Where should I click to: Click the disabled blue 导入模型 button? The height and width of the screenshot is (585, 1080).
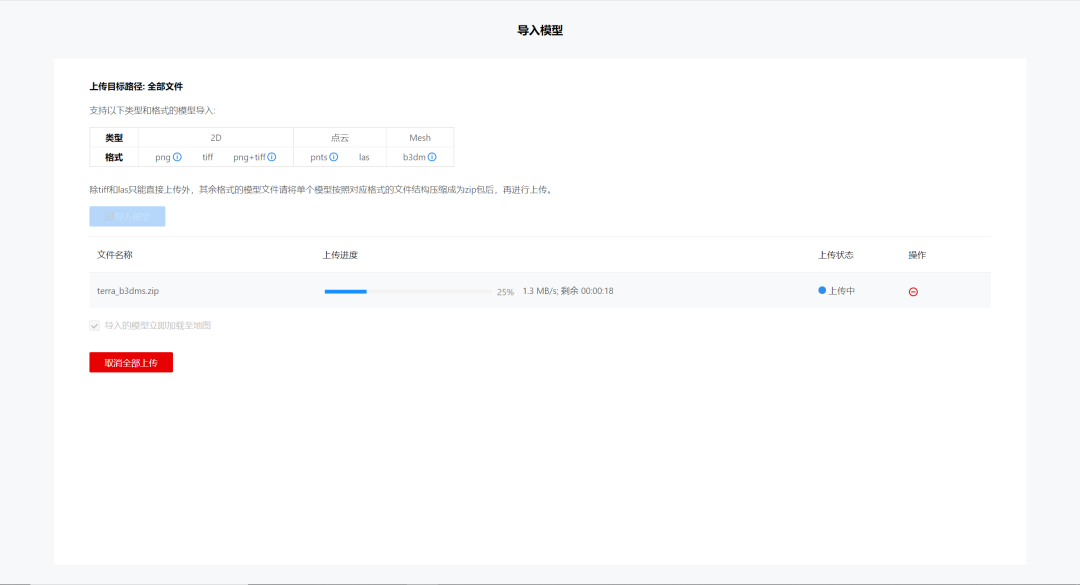[x=127, y=216]
